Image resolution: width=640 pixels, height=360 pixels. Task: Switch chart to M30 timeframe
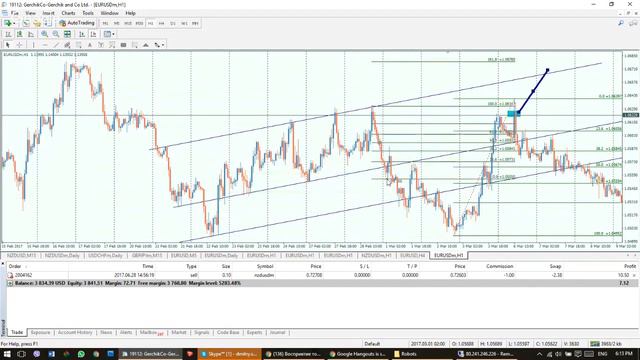(139, 24)
